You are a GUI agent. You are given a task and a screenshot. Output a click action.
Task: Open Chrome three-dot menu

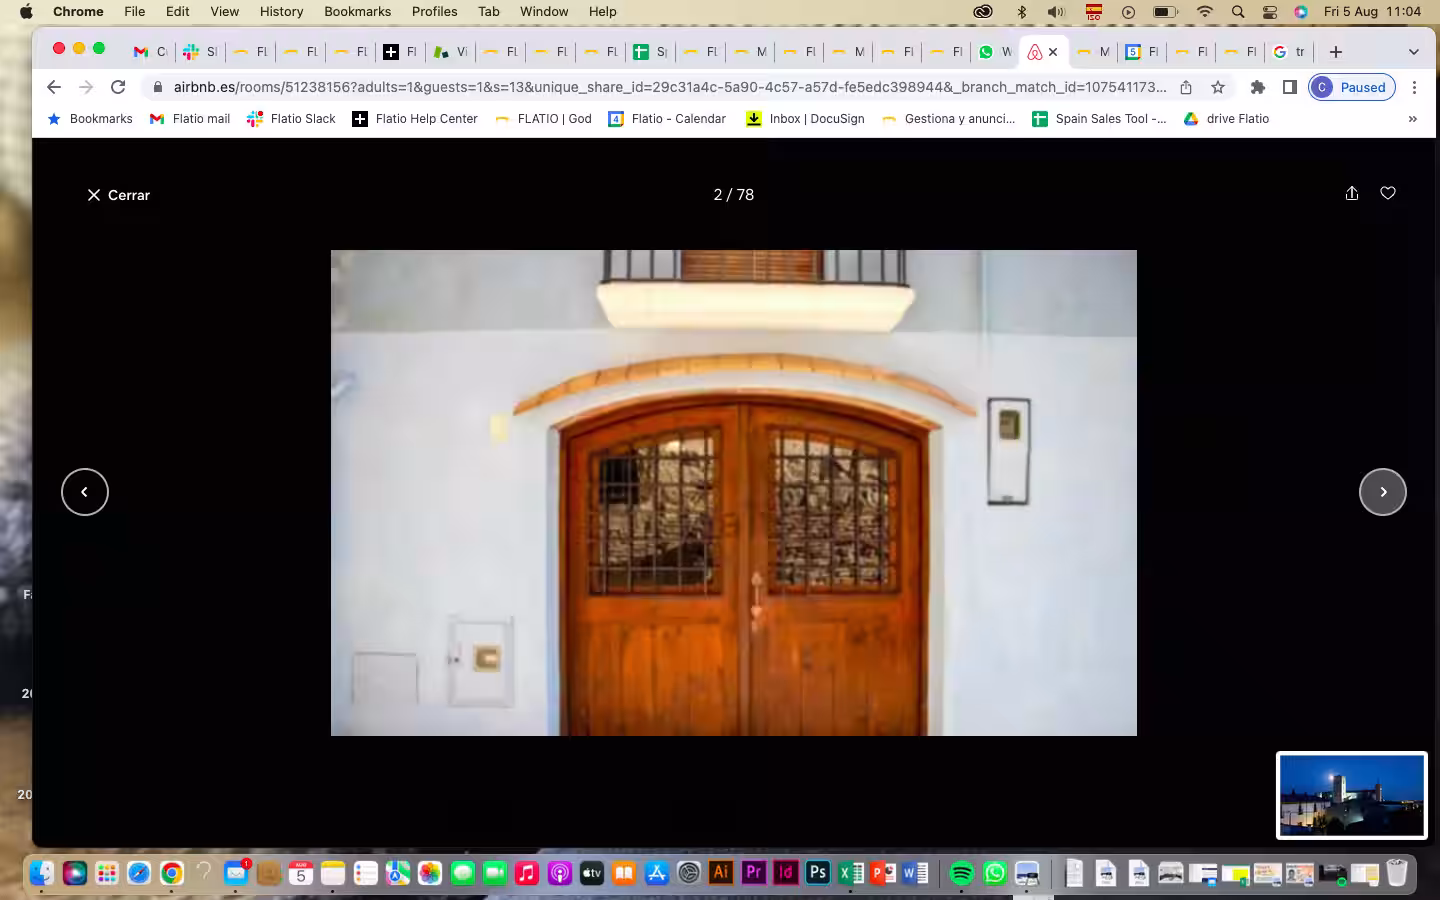[1414, 87]
